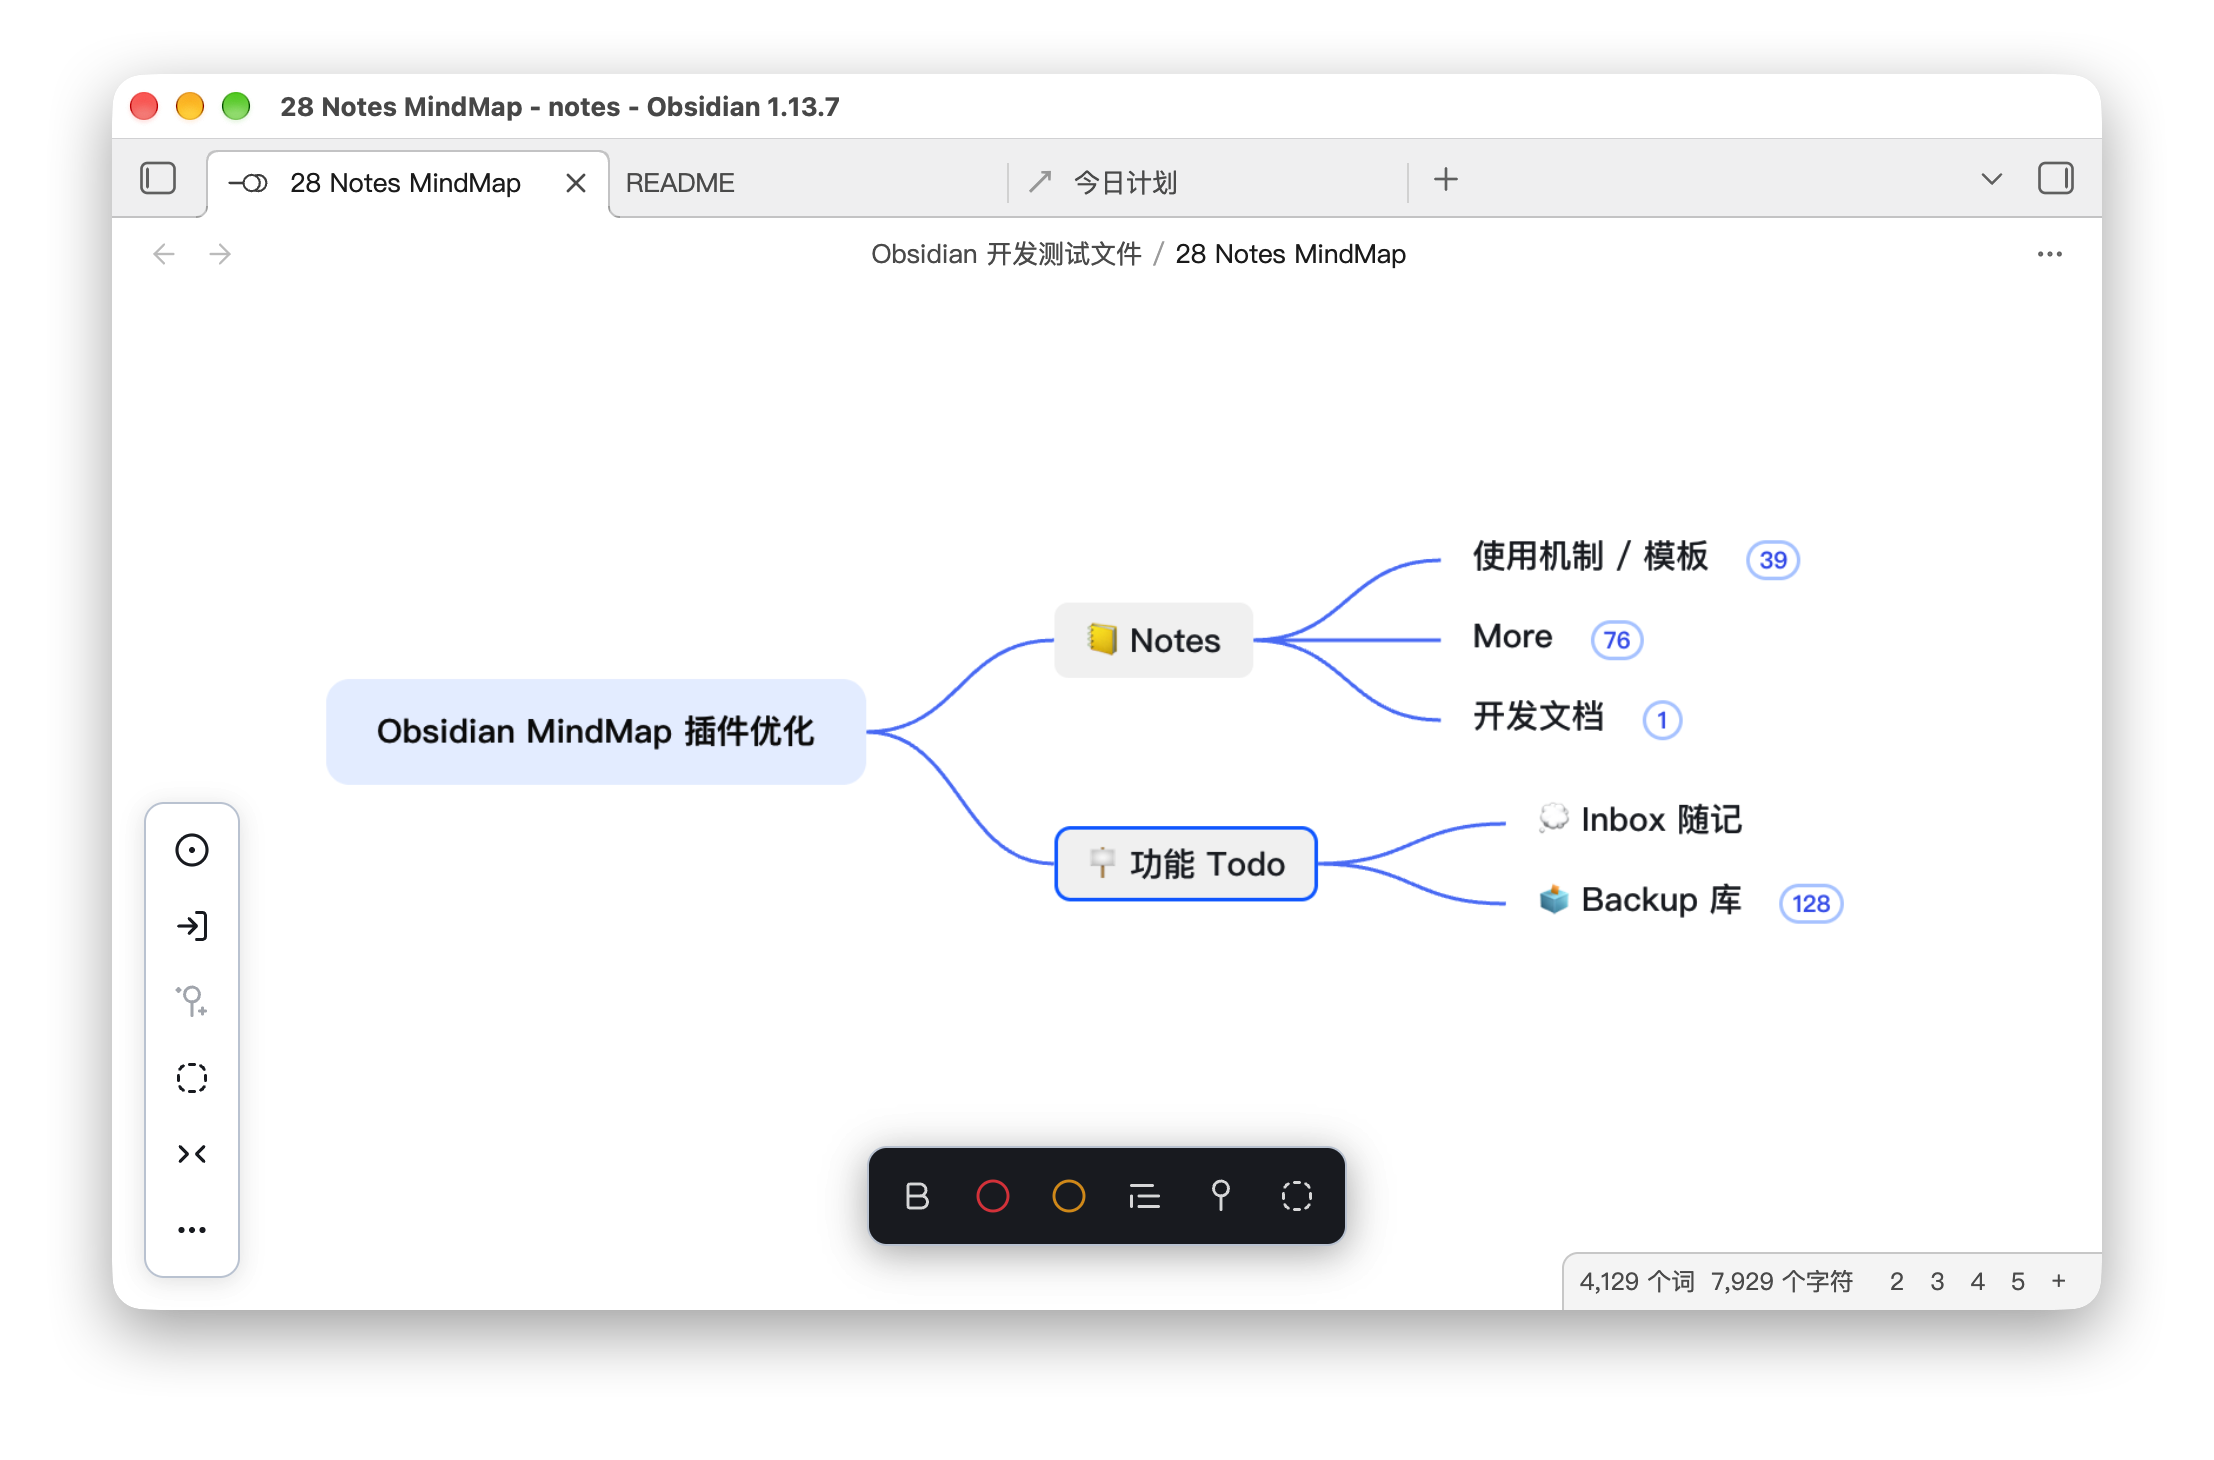2214x1460 pixels.
Task: Select the More node
Action: [x=1513, y=637]
